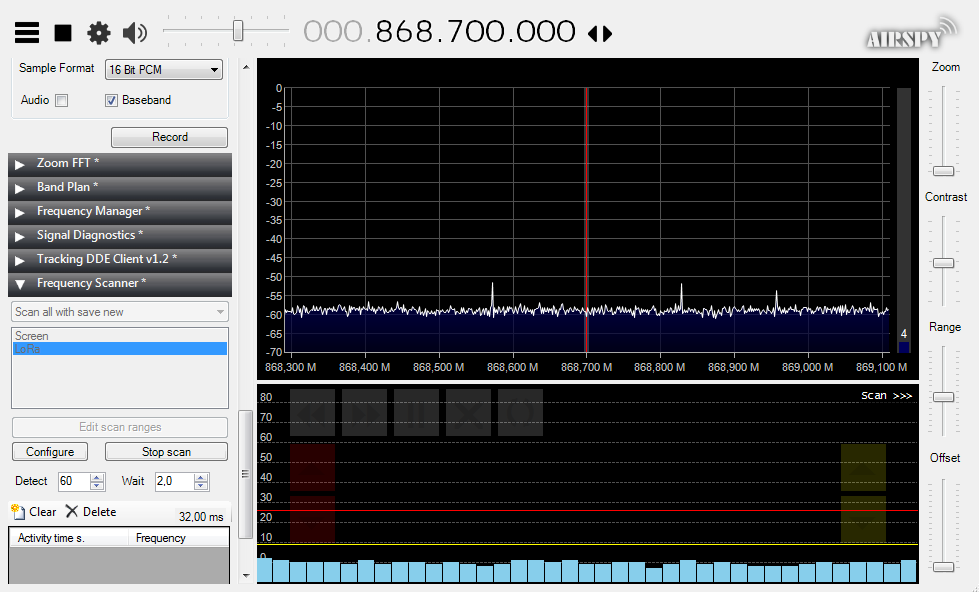The height and width of the screenshot is (592, 979).
Task: Click the Range slider handle
Action: pos(943,397)
